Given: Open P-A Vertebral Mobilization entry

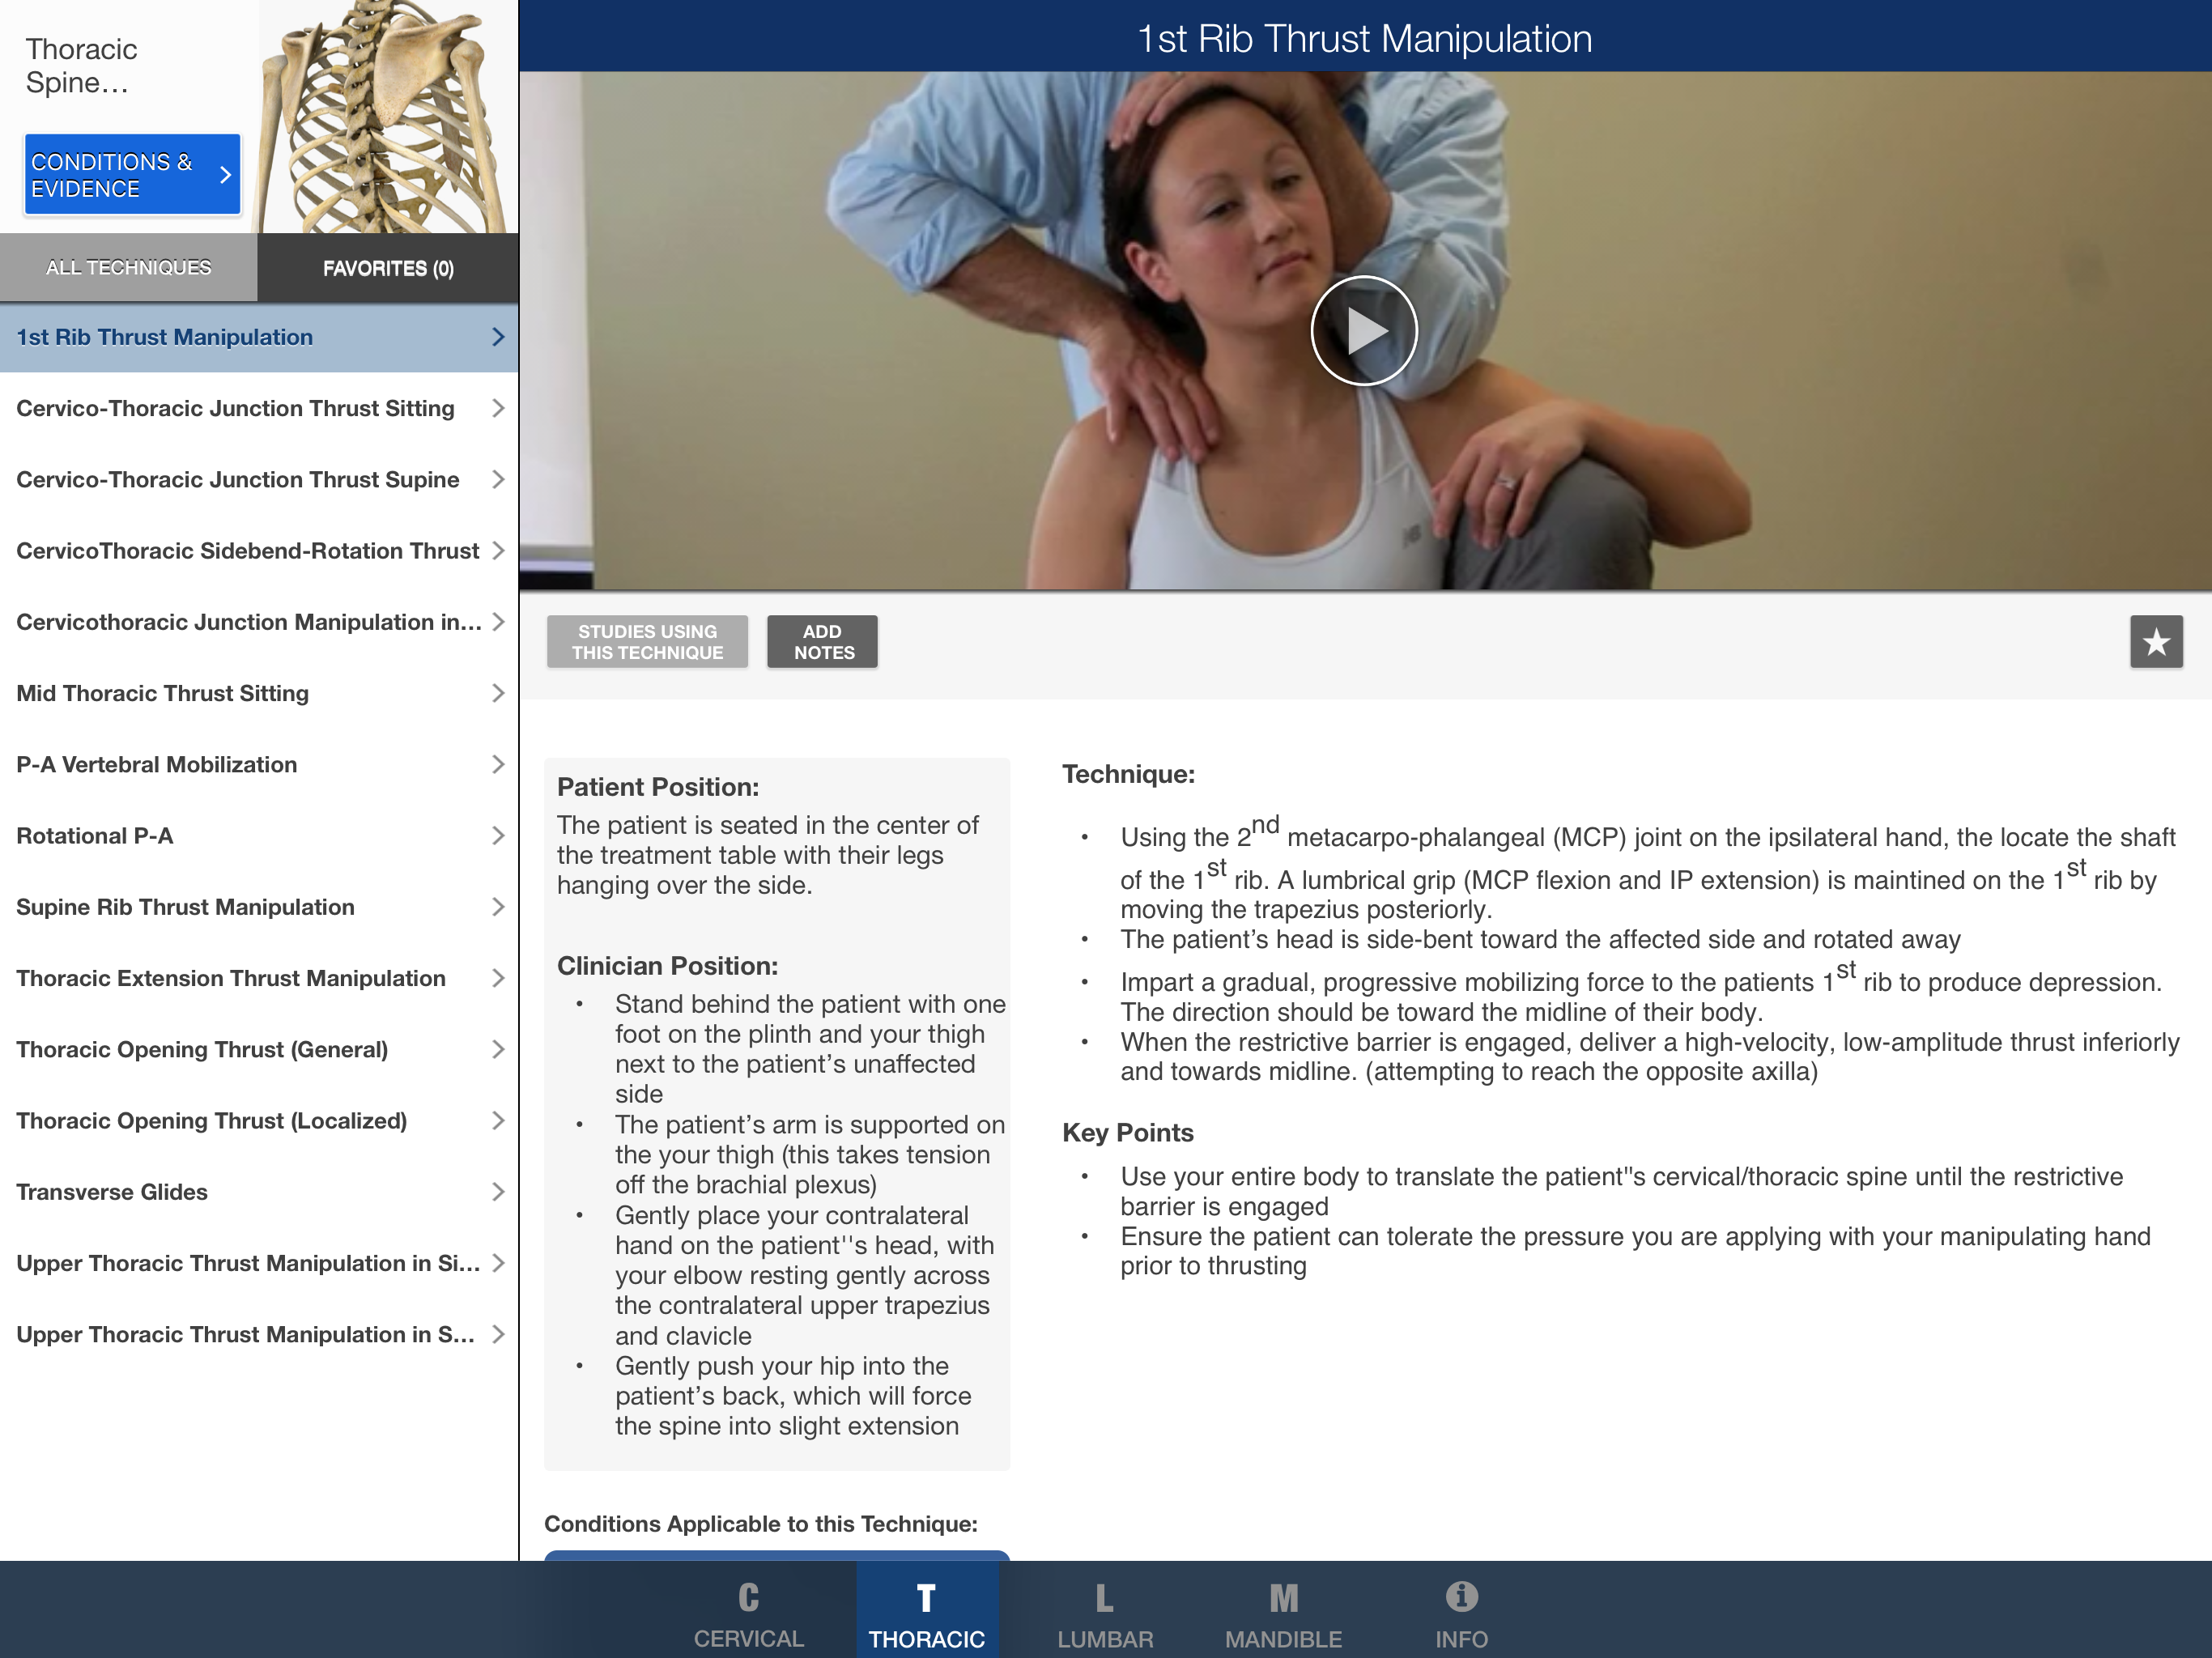Looking at the screenshot, I should (156, 765).
